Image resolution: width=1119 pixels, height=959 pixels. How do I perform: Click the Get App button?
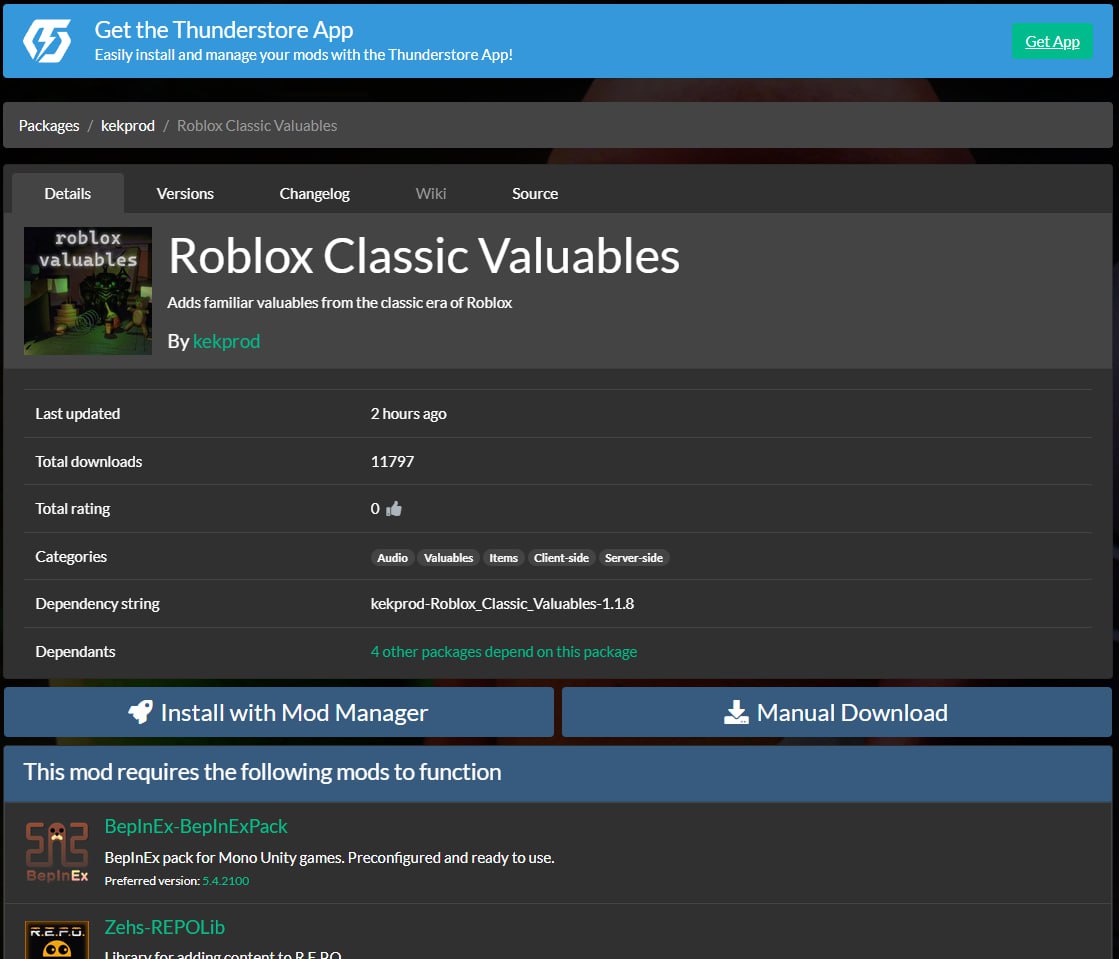1052,41
